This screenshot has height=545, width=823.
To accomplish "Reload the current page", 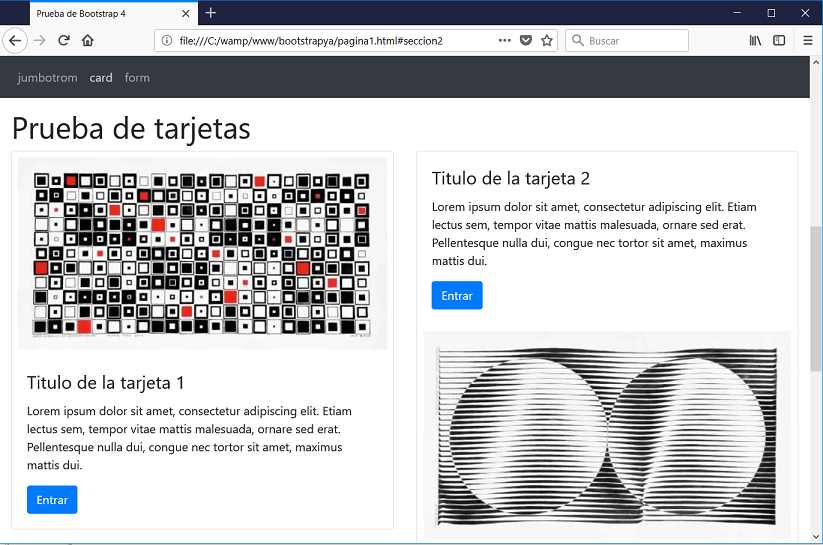I will point(64,40).
